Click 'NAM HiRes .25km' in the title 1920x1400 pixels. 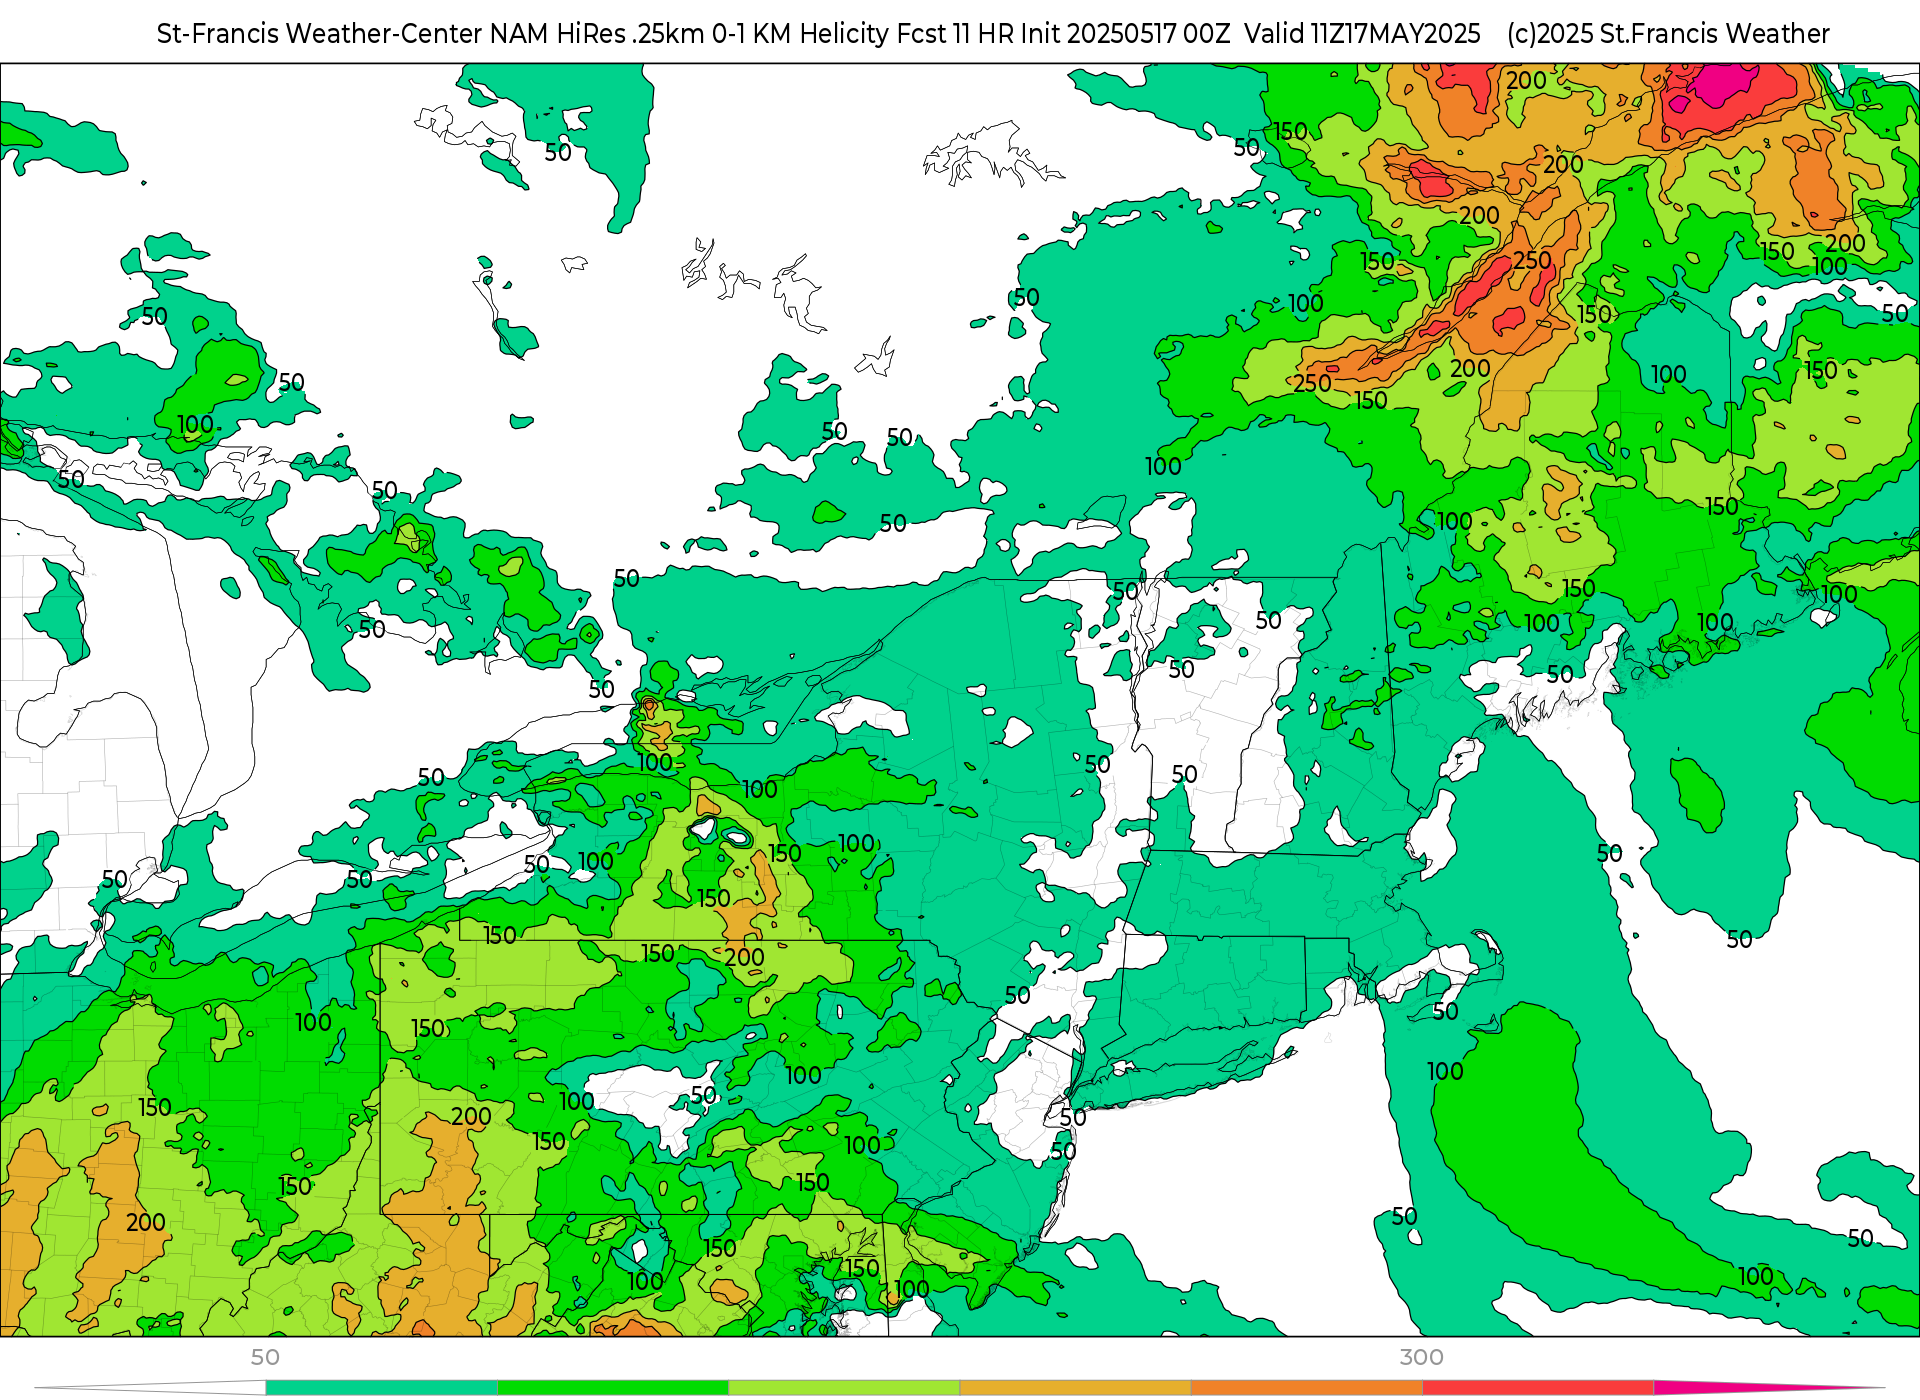(x=597, y=34)
